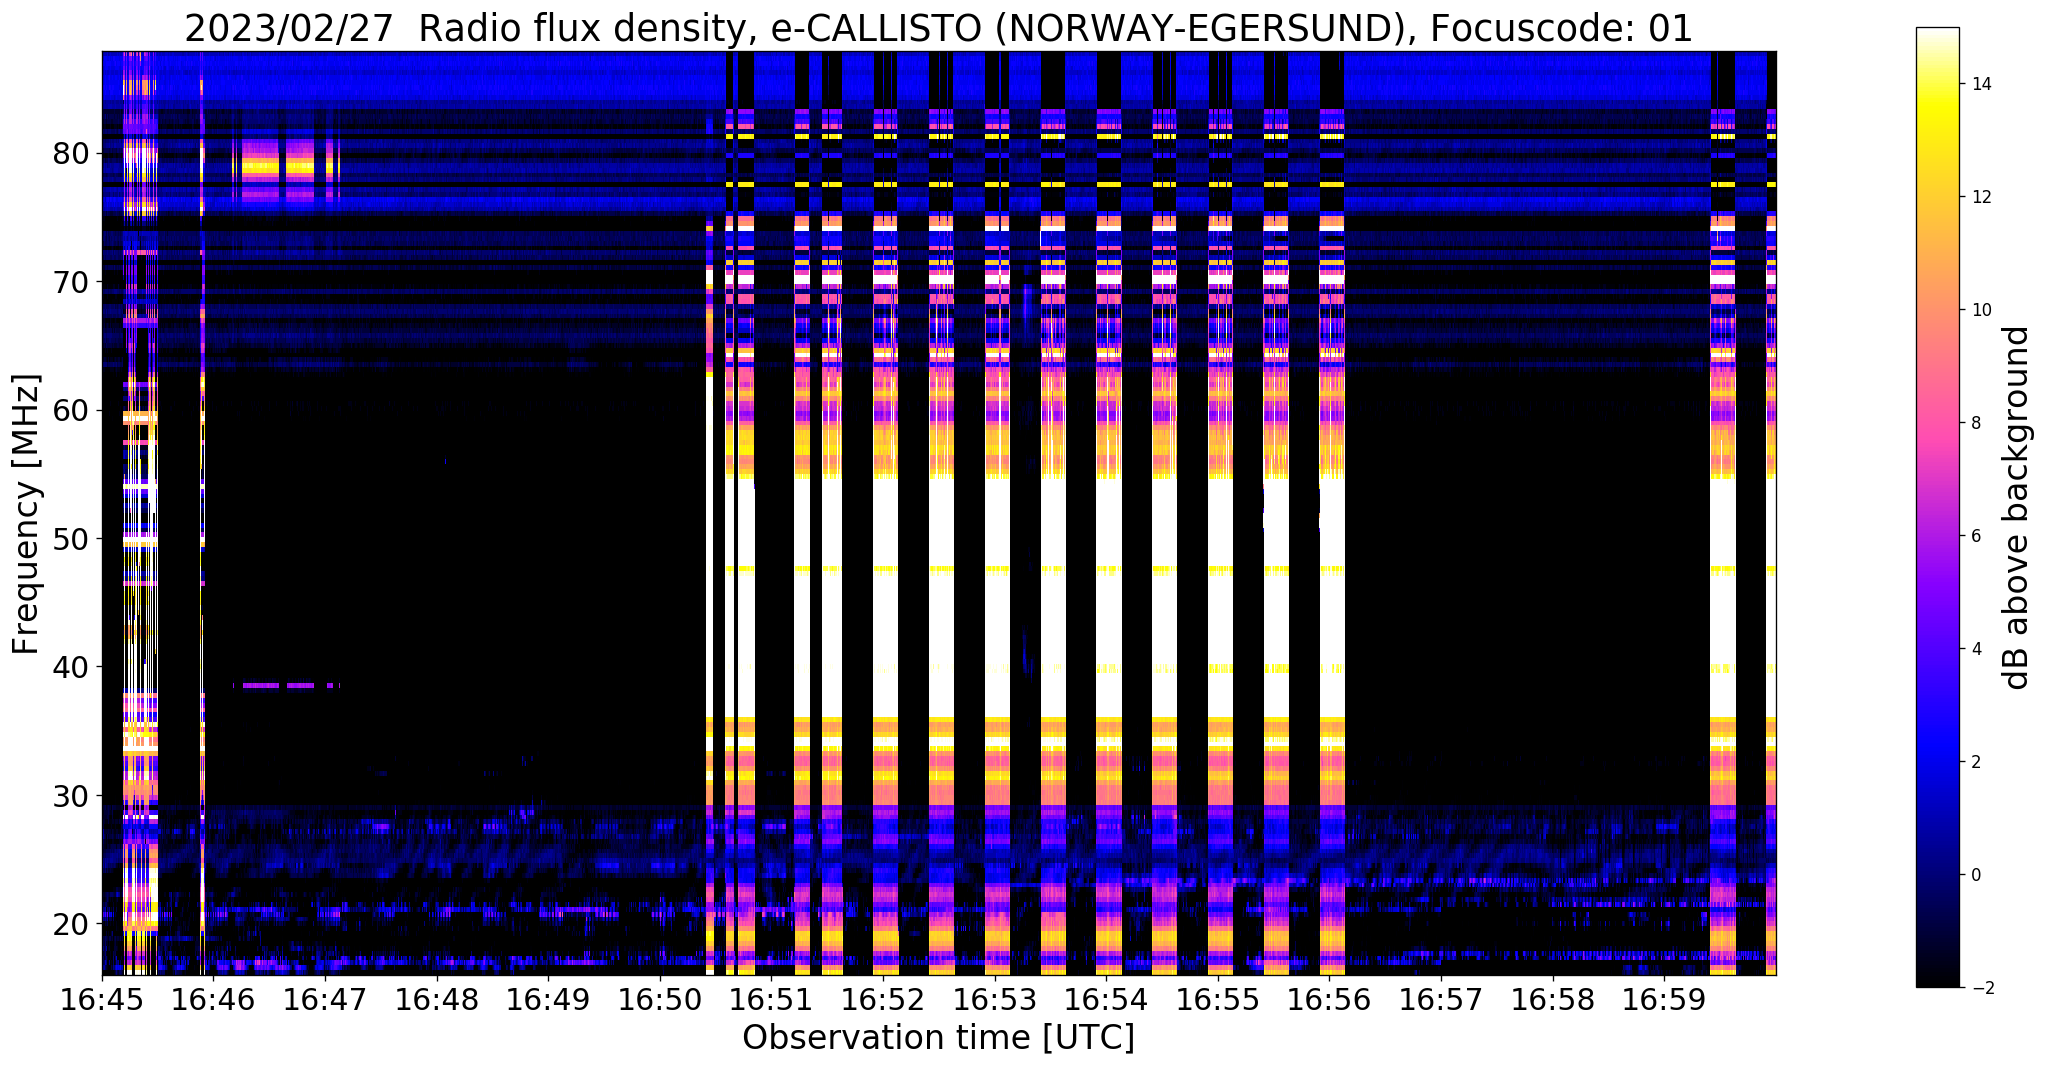2047x1067 pixels.
Task: Click the 16:47 time tick label
Action: coord(325,999)
